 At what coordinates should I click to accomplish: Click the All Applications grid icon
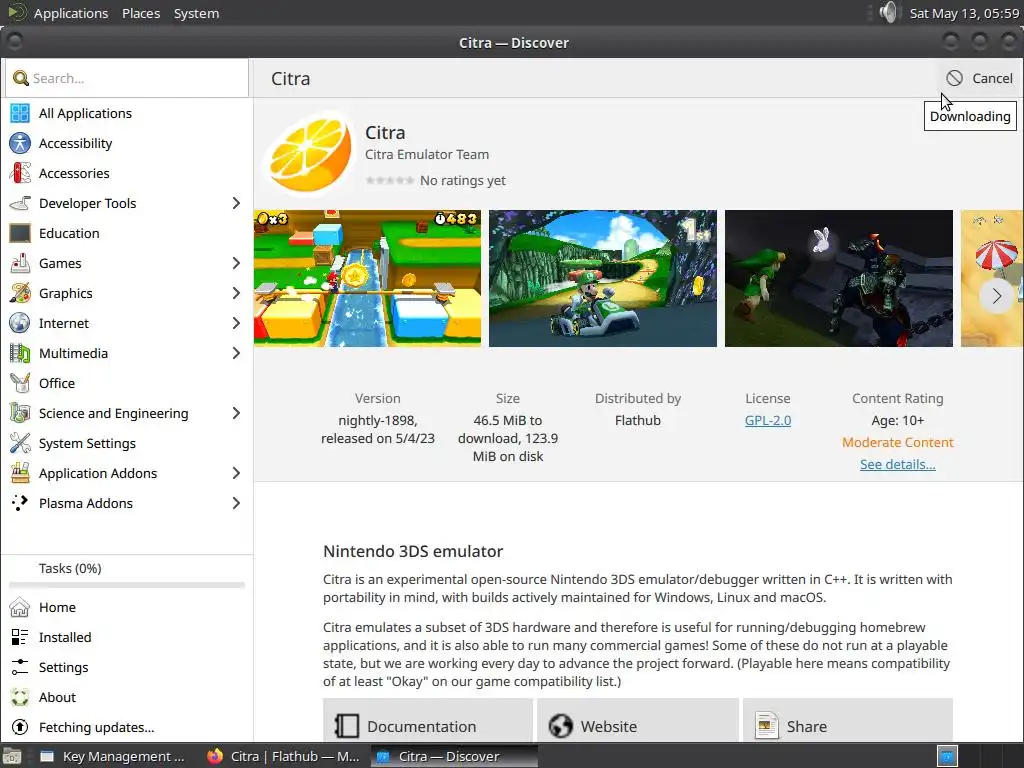click(x=20, y=113)
